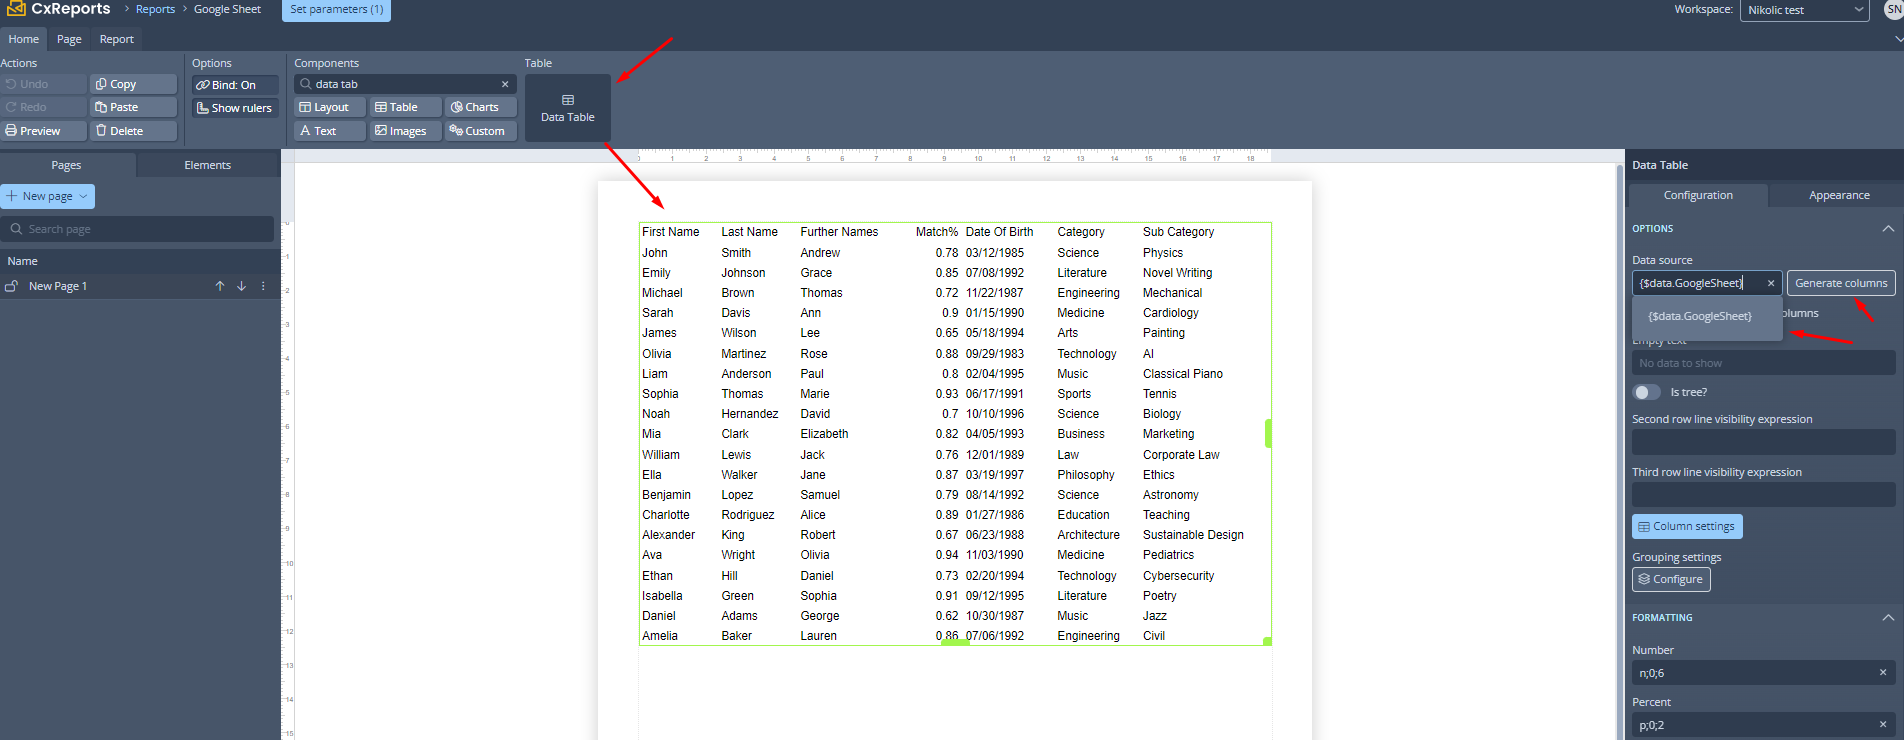Open the report Preview
The height and width of the screenshot is (740, 1904).
pyautogui.click(x=43, y=131)
